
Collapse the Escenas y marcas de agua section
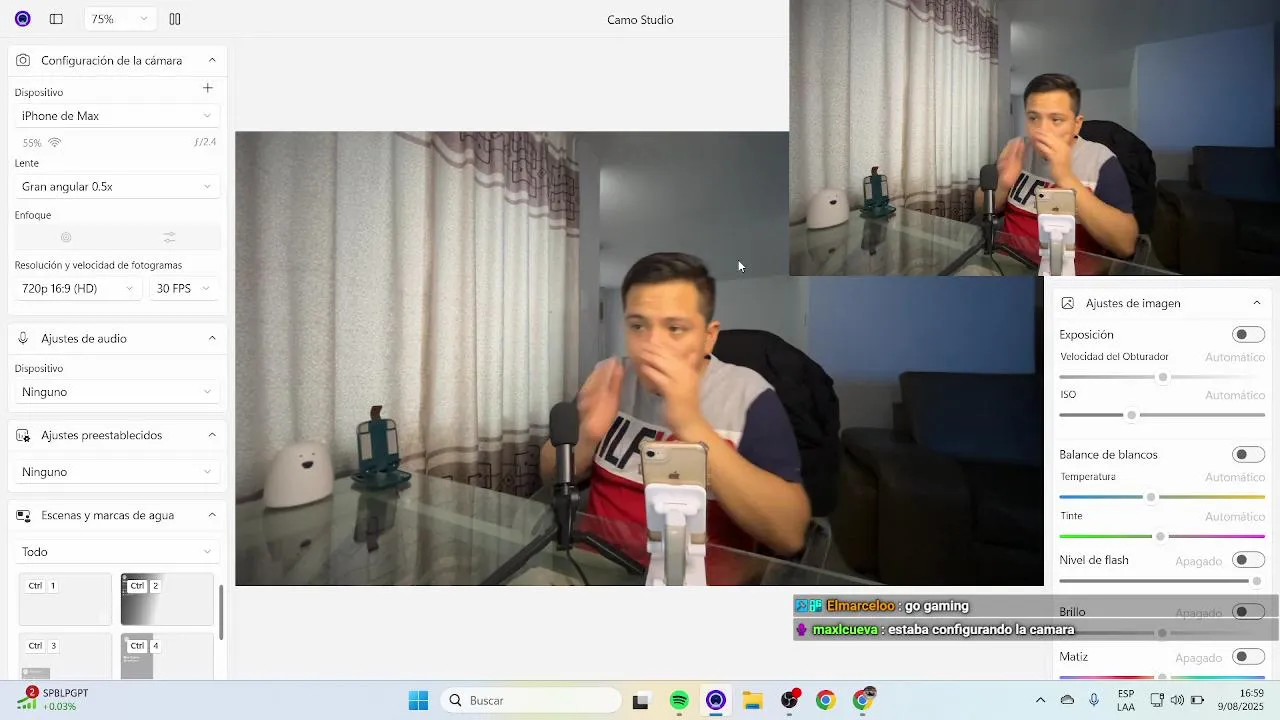212,515
